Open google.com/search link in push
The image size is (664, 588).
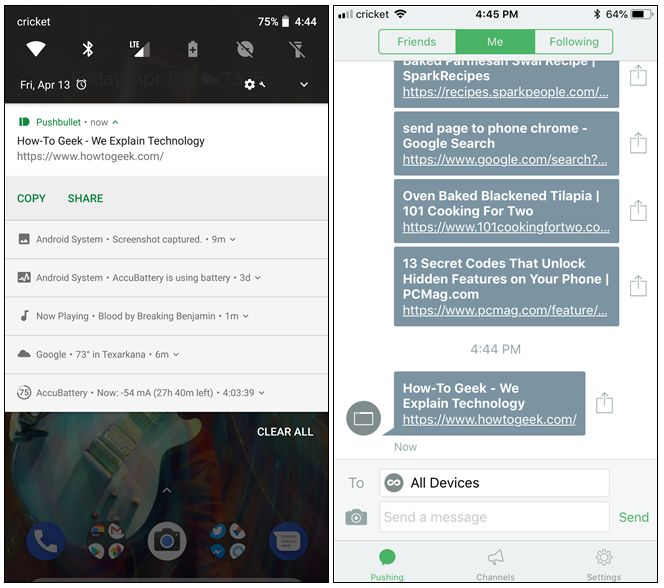pos(505,160)
